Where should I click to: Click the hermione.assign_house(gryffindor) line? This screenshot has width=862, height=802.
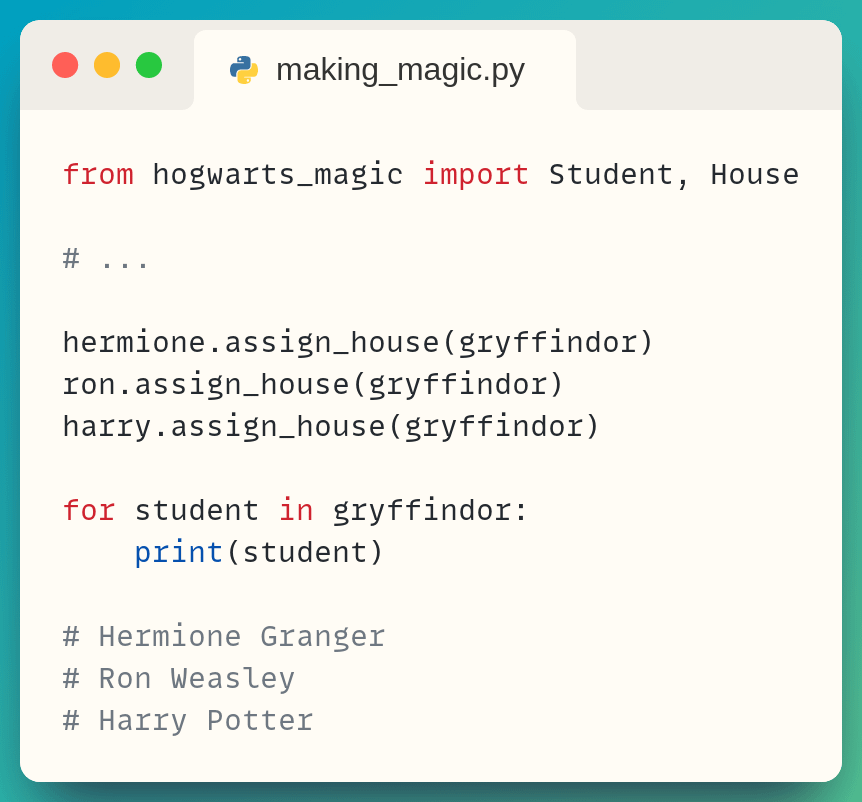[x=357, y=343]
